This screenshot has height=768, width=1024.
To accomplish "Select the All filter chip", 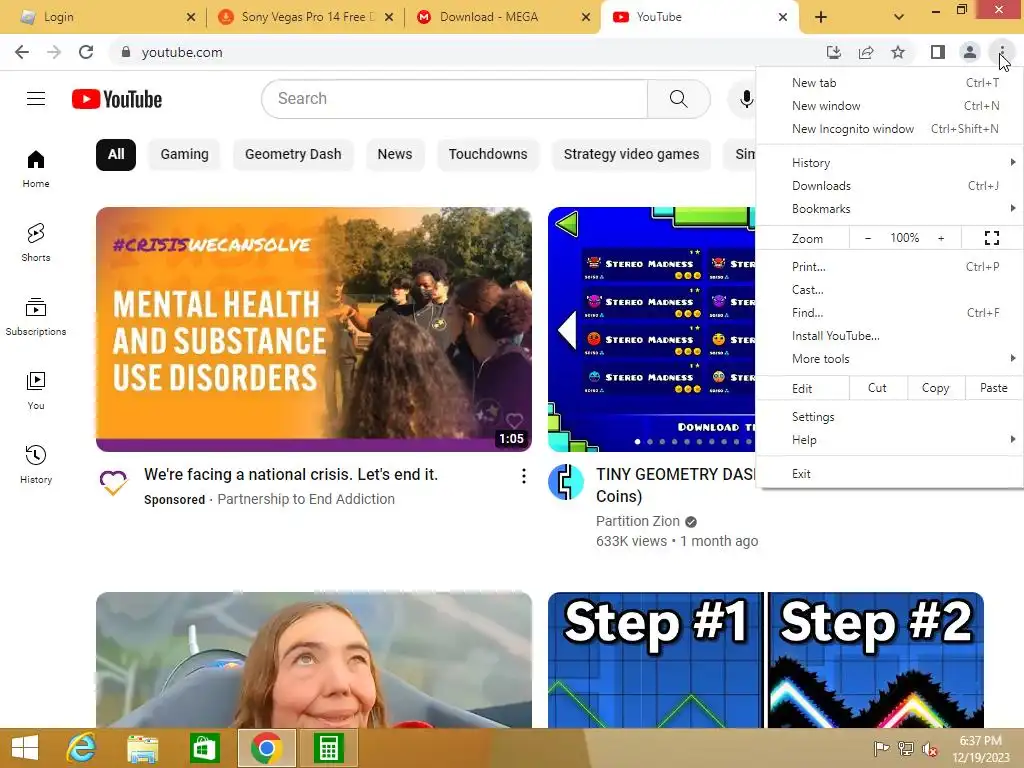I will [x=116, y=155].
